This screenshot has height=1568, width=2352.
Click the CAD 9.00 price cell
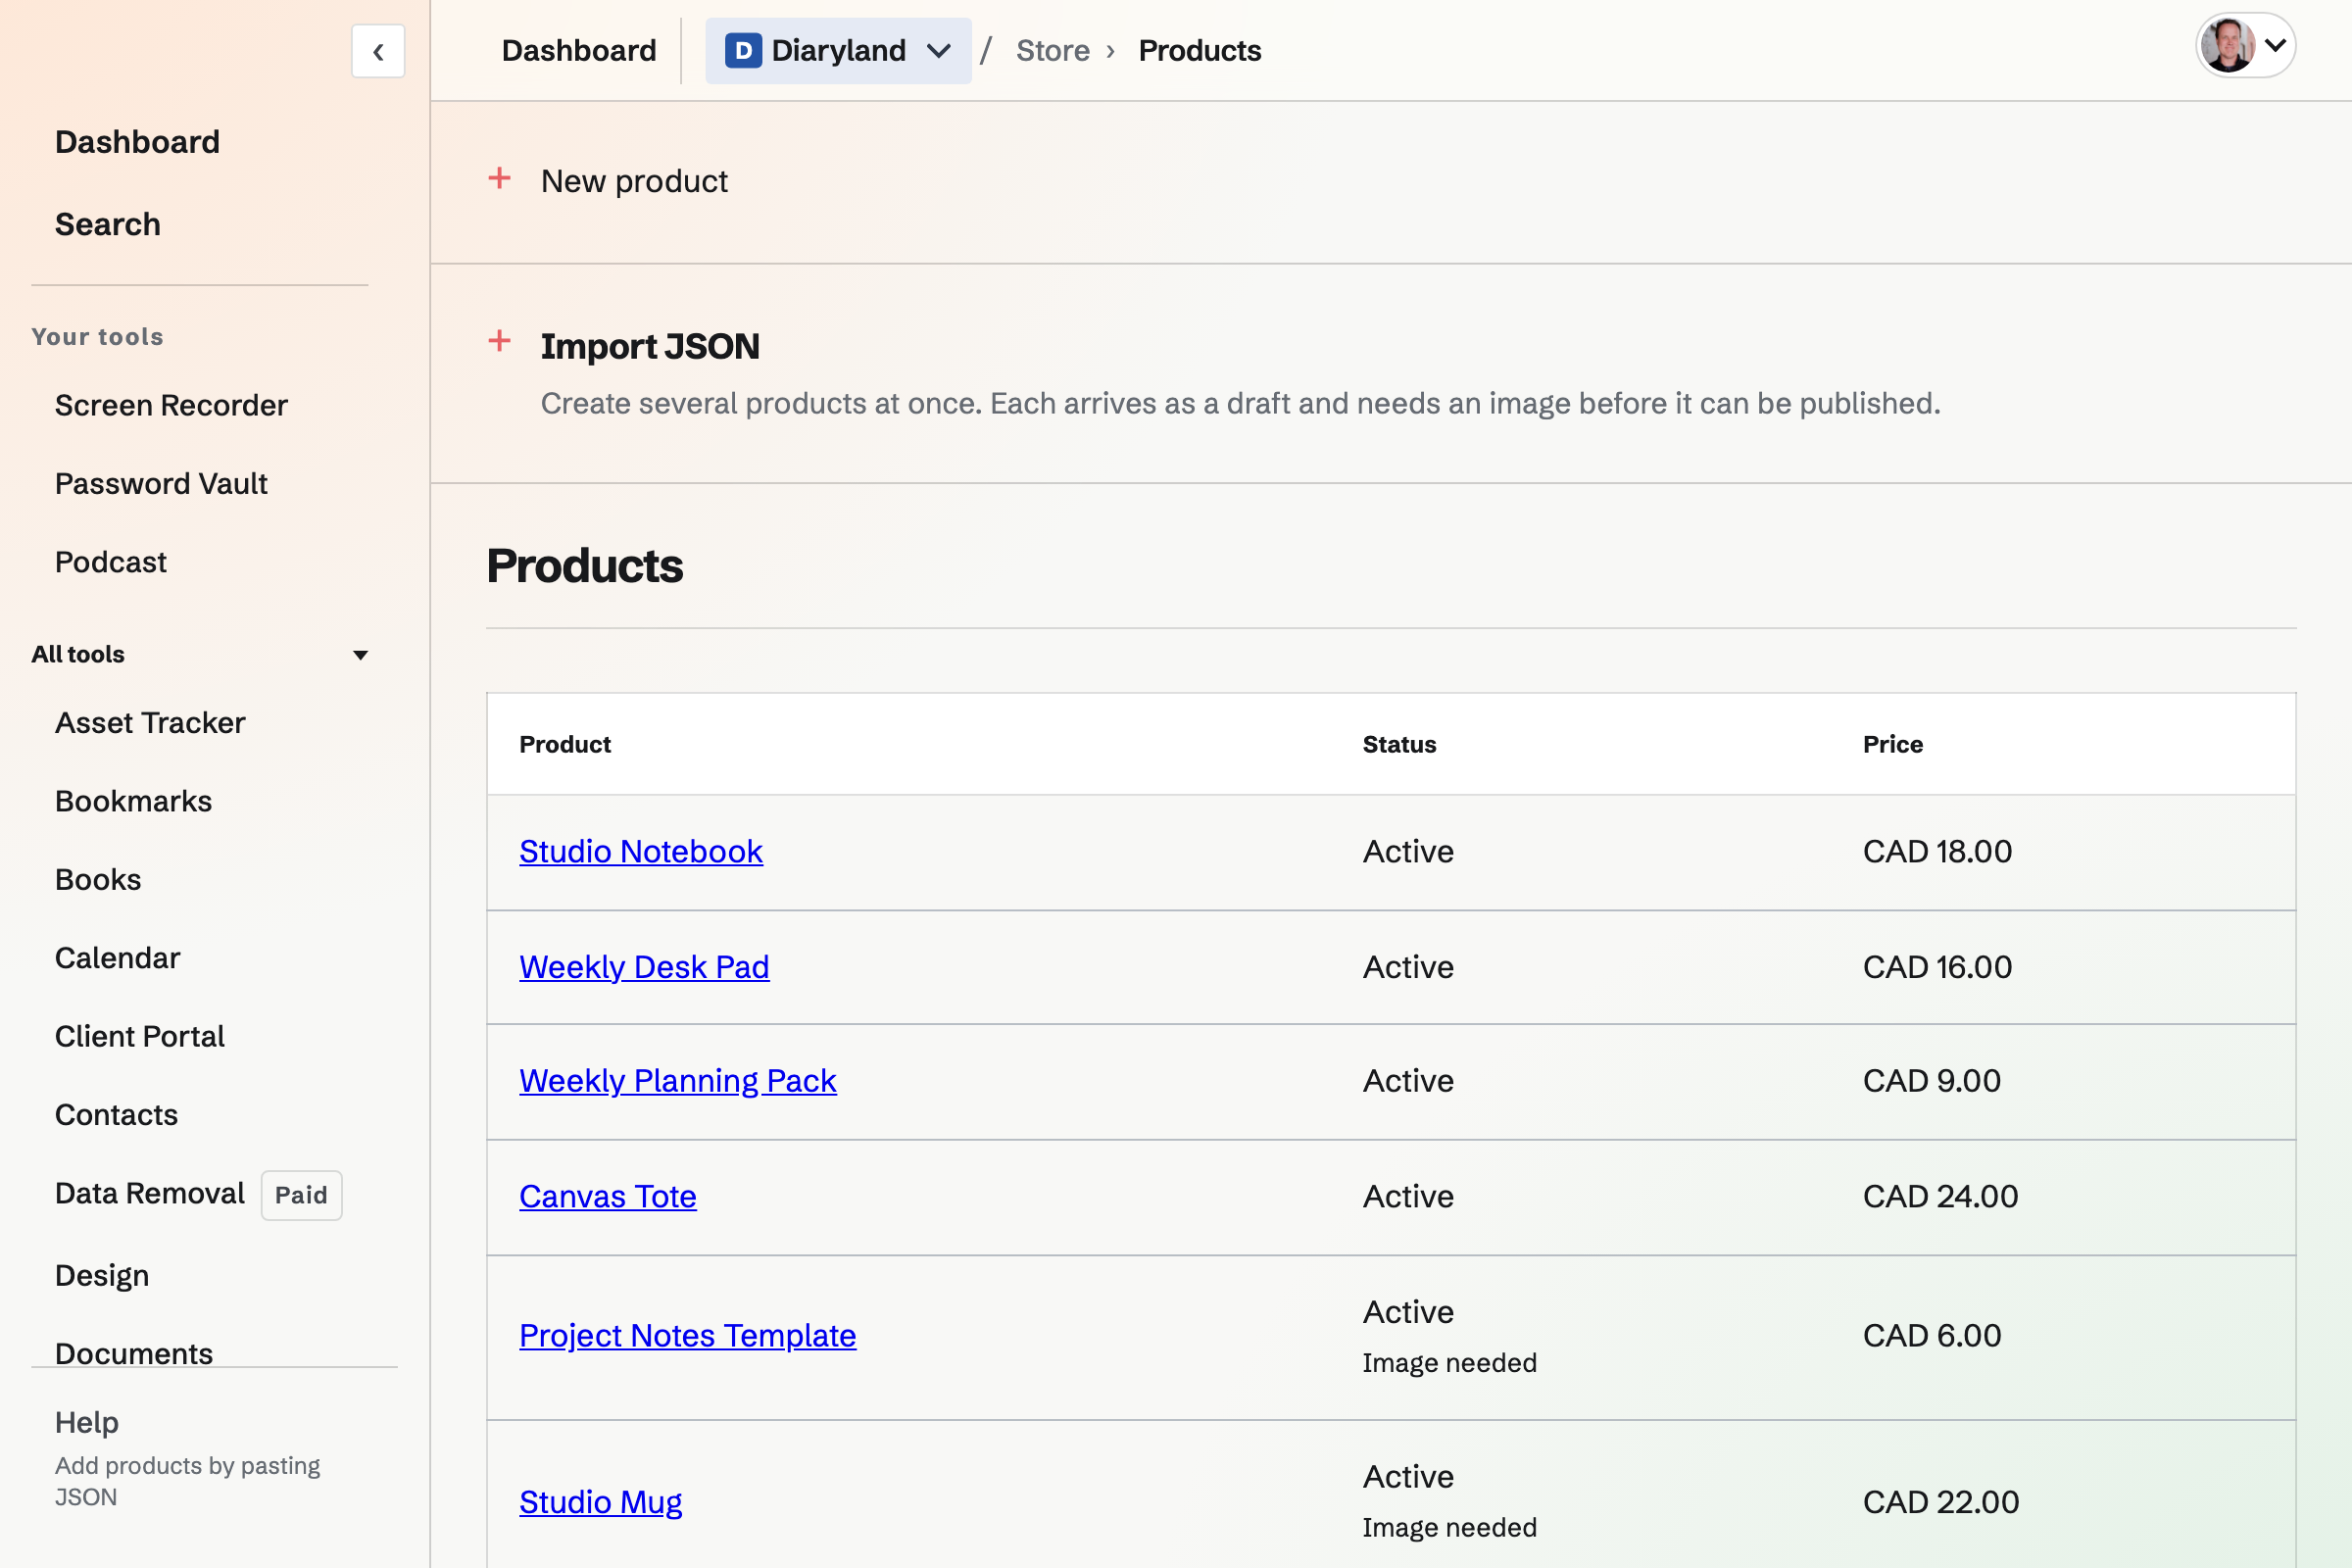pos(1931,1081)
